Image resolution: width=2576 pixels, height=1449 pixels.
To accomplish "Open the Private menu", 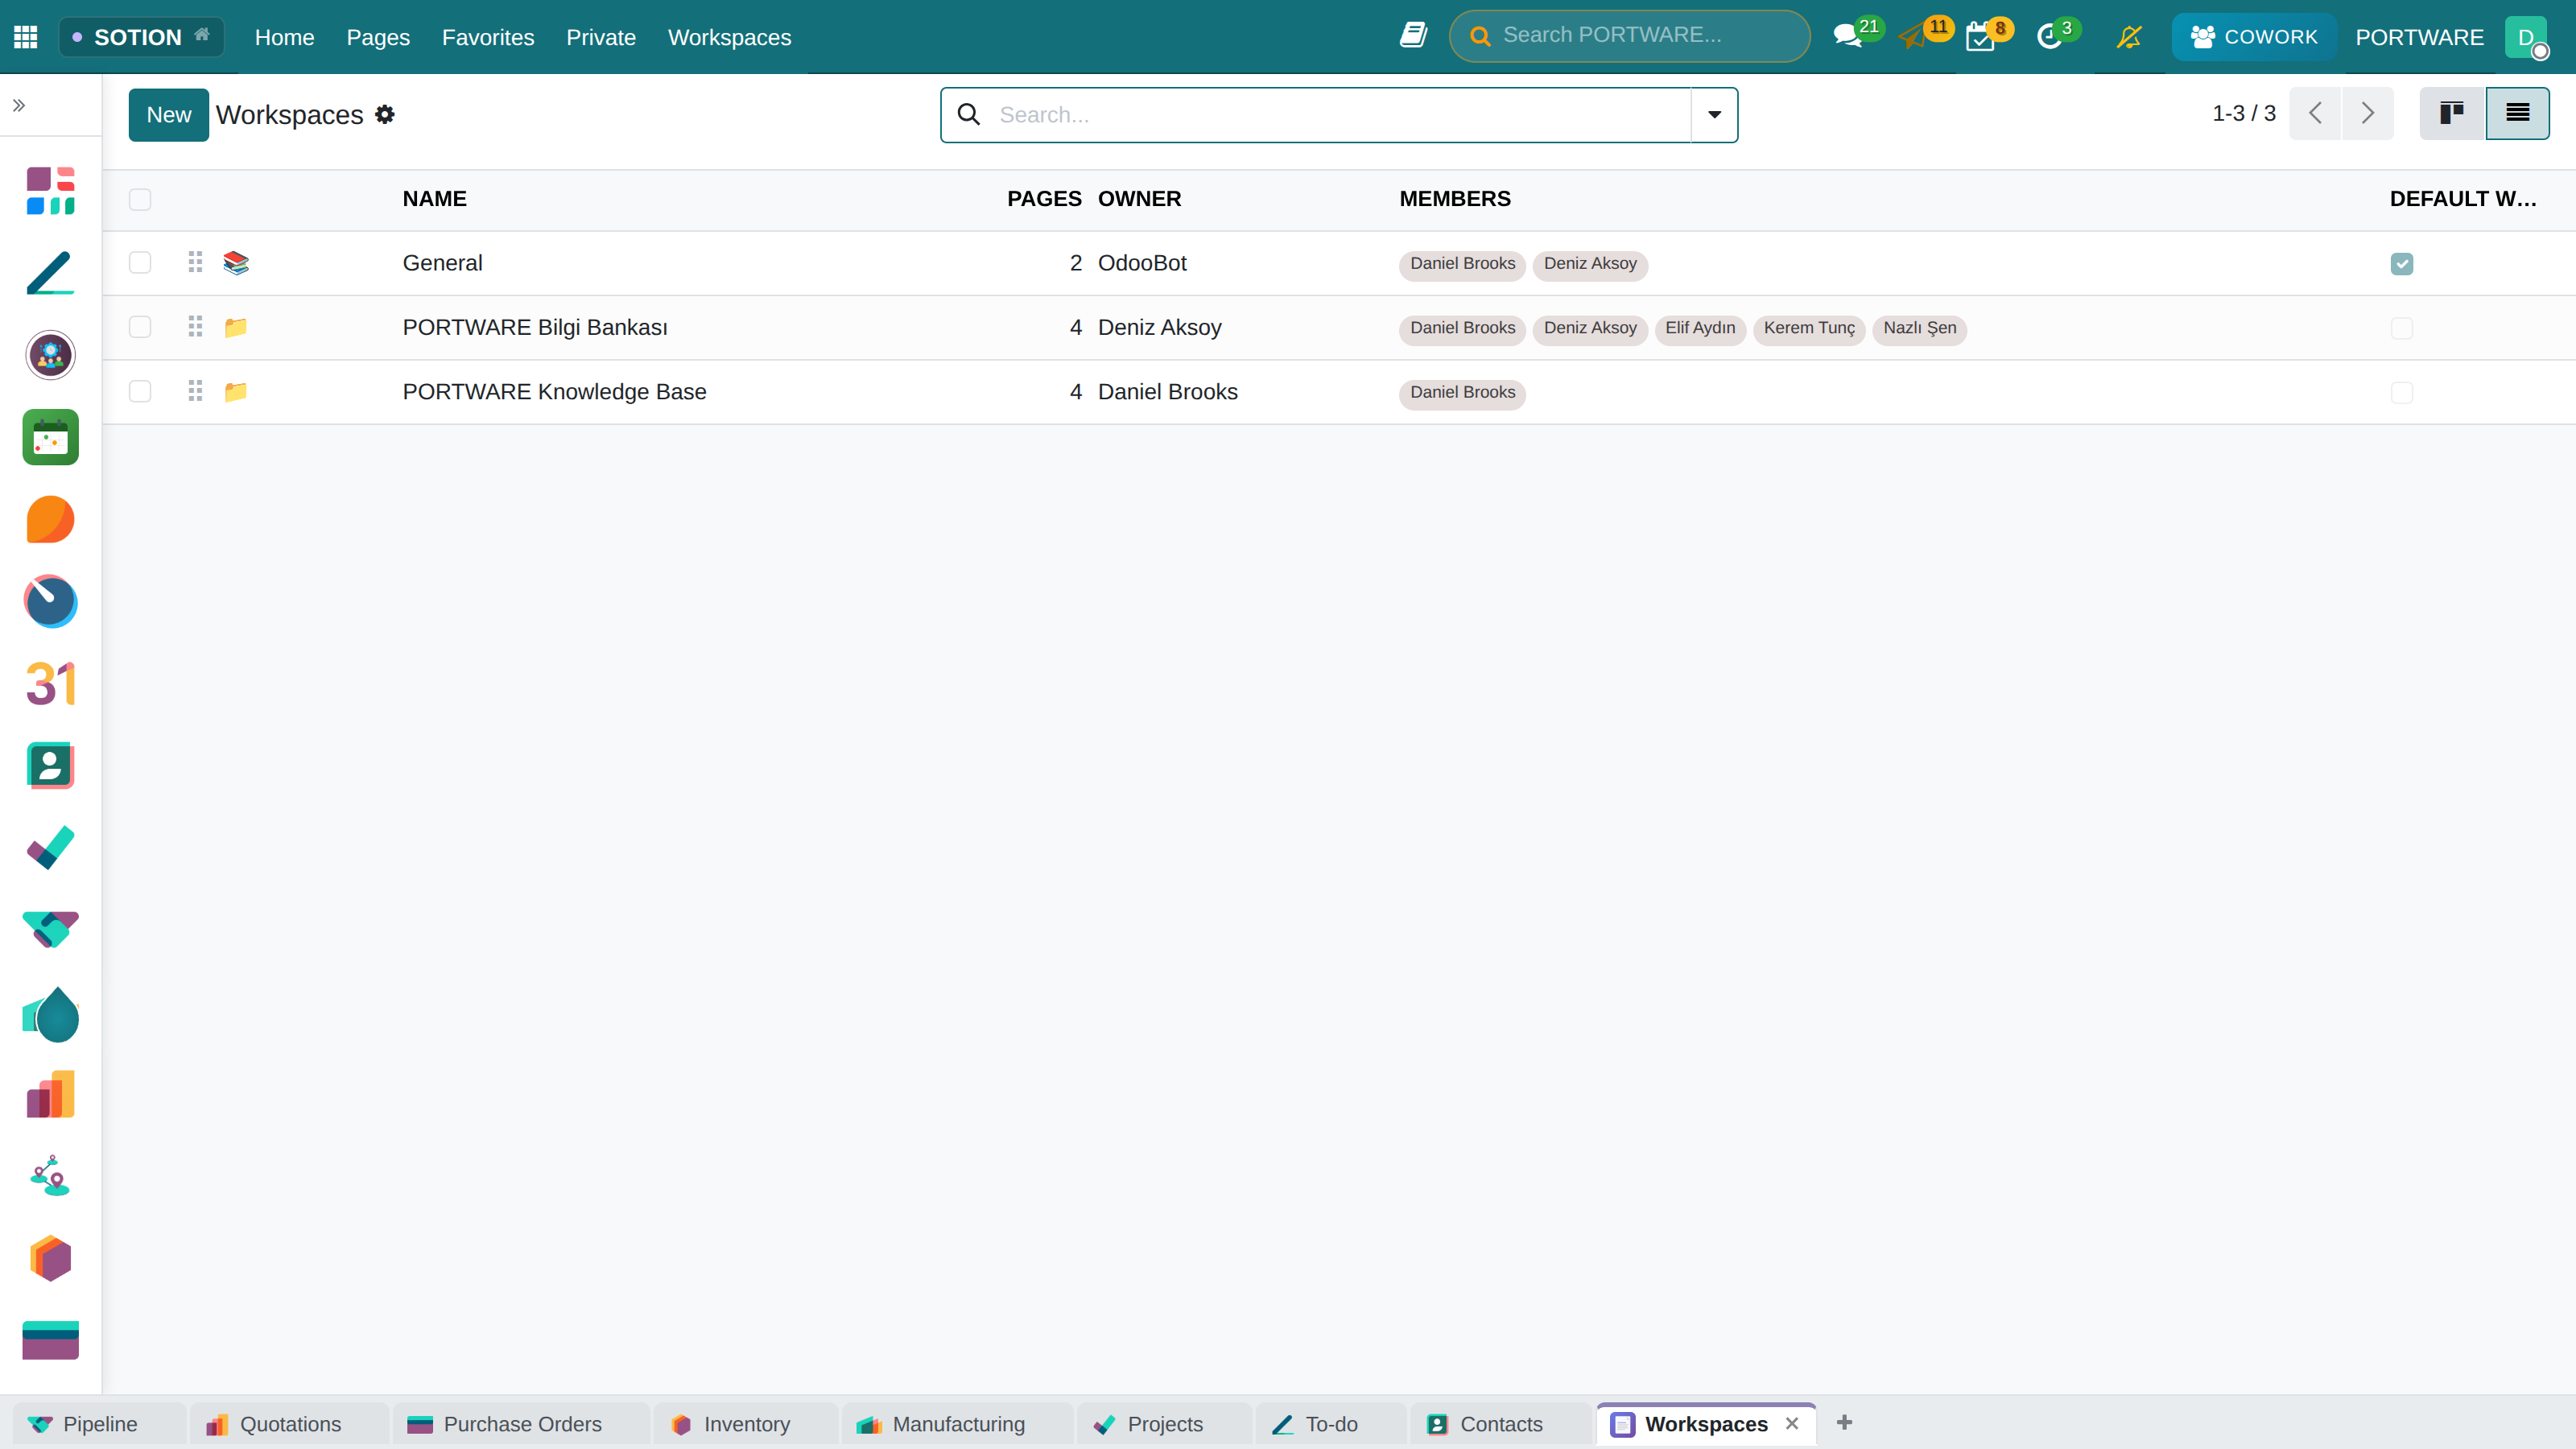I will coord(601,37).
